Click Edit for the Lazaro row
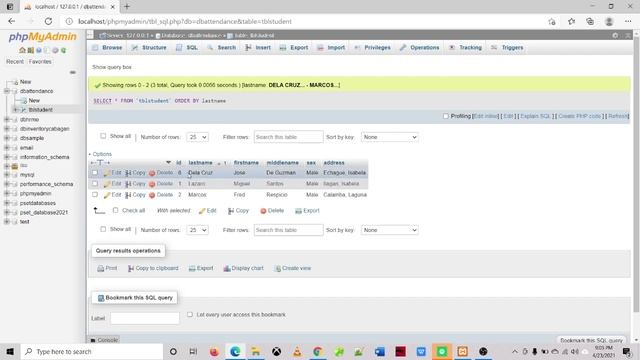 pos(112,184)
